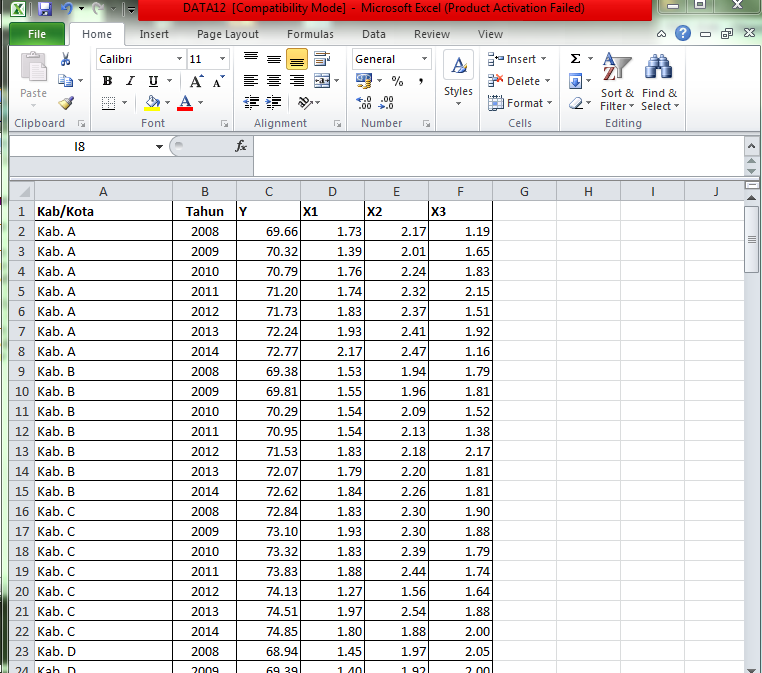This screenshot has width=762, height=673.
Task: Click the Cut scissors icon
Action: point(66,59)
